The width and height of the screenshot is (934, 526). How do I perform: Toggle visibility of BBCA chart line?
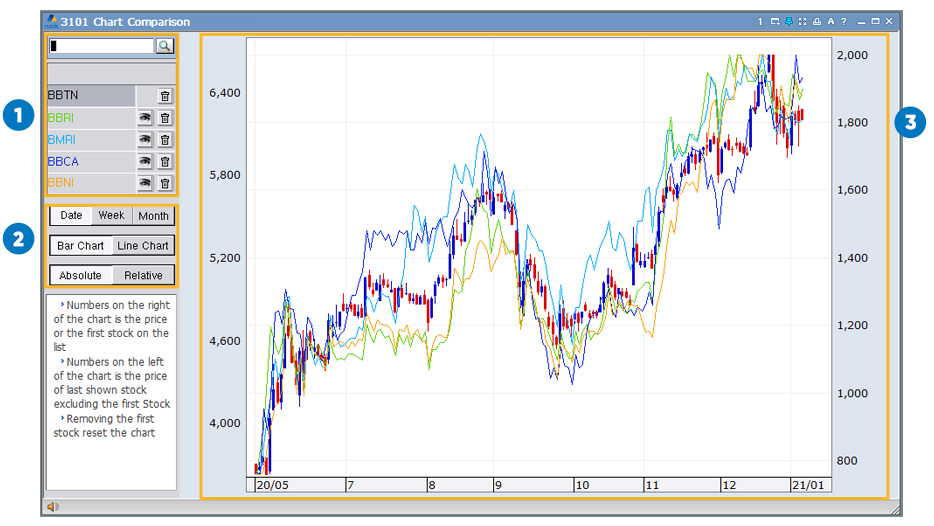coord(145,161)
